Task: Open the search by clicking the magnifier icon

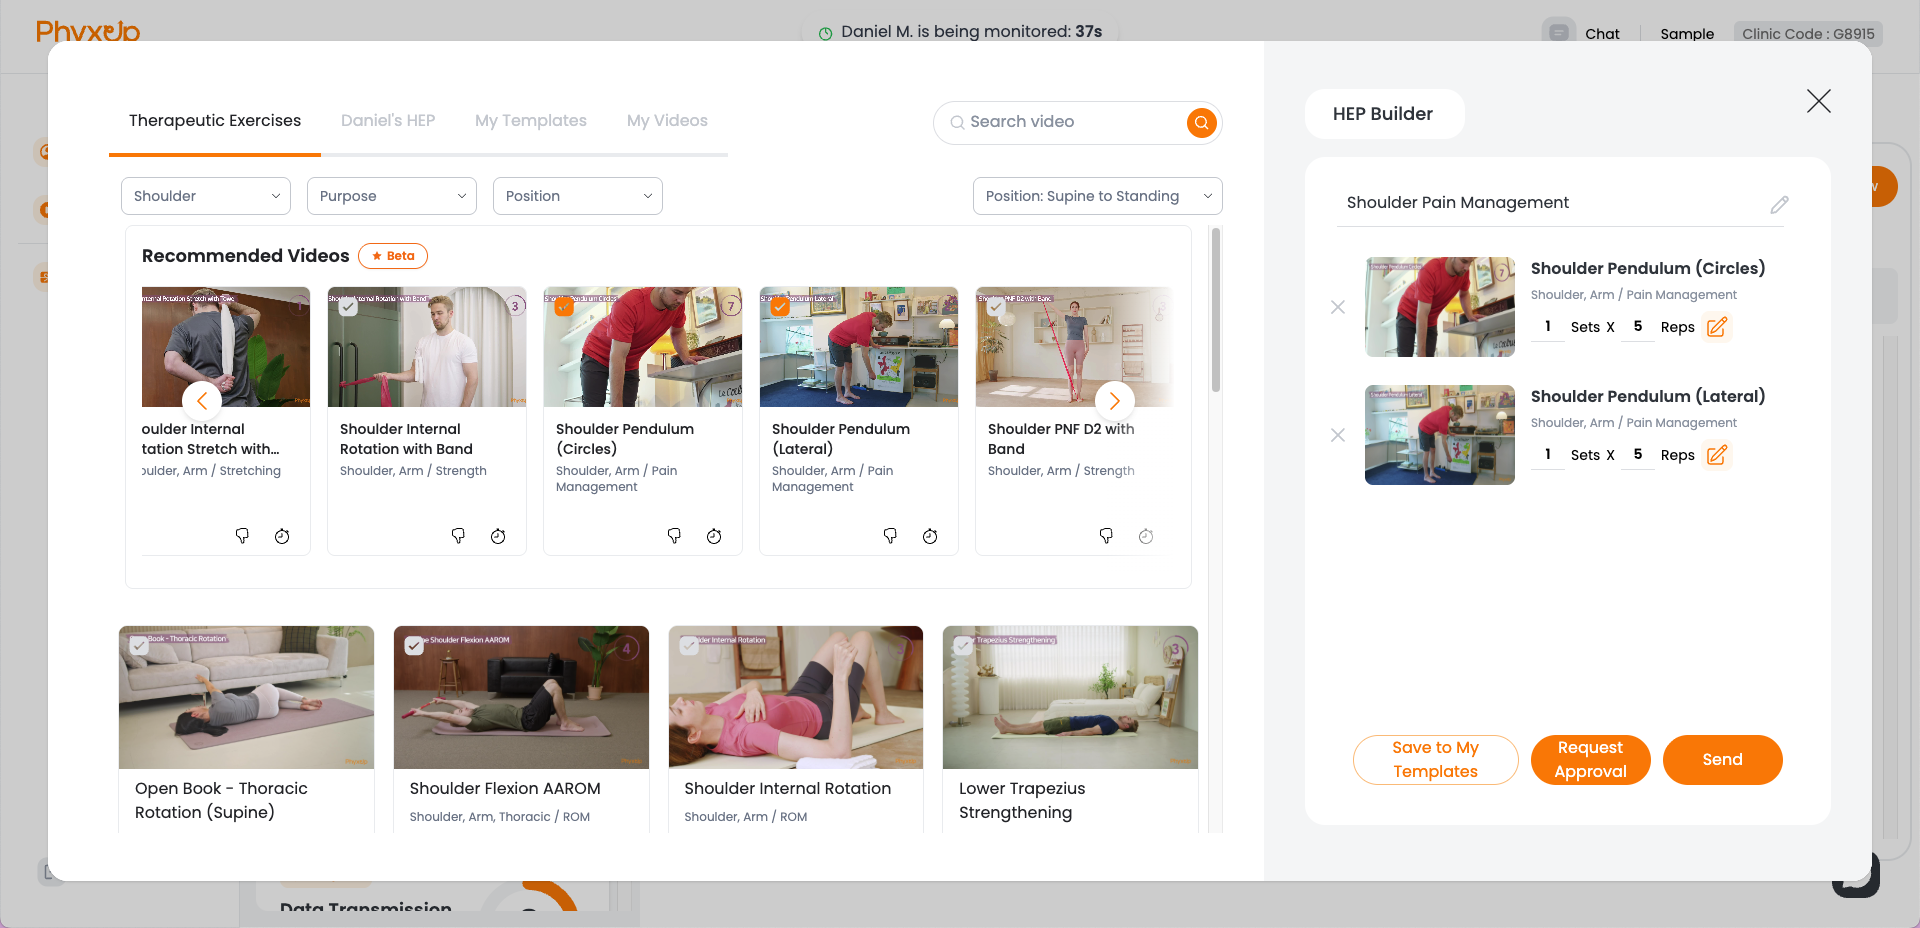Action: click(x=1201, y=122)
